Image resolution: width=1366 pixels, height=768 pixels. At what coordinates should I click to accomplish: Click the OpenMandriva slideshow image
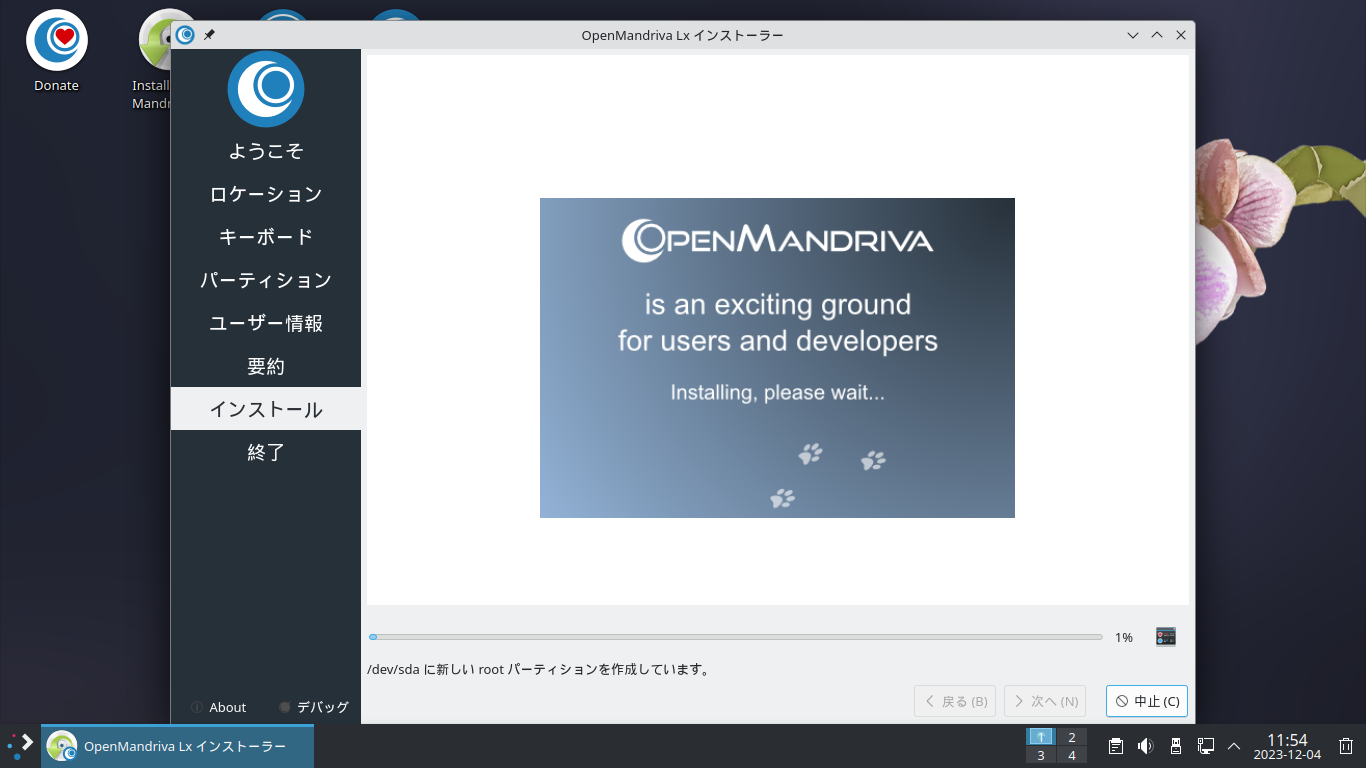[777, 358]
